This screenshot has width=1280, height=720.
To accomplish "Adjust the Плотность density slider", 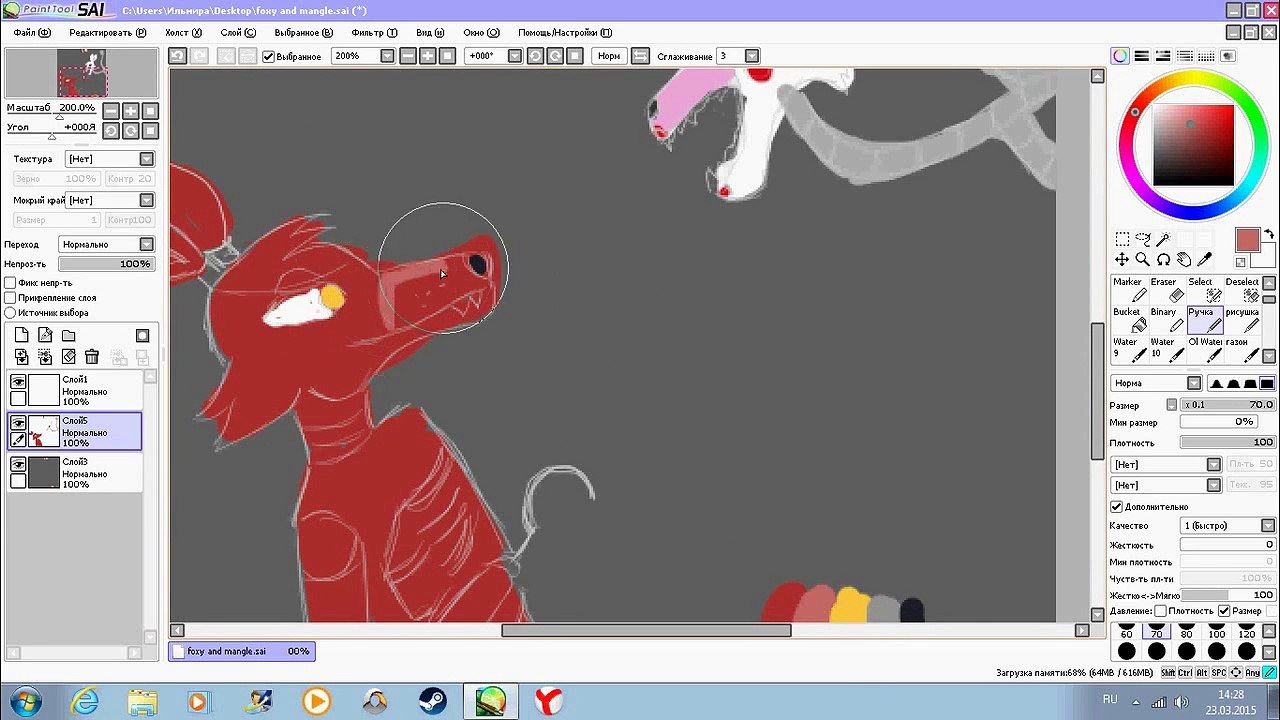I will [1227, 442].
